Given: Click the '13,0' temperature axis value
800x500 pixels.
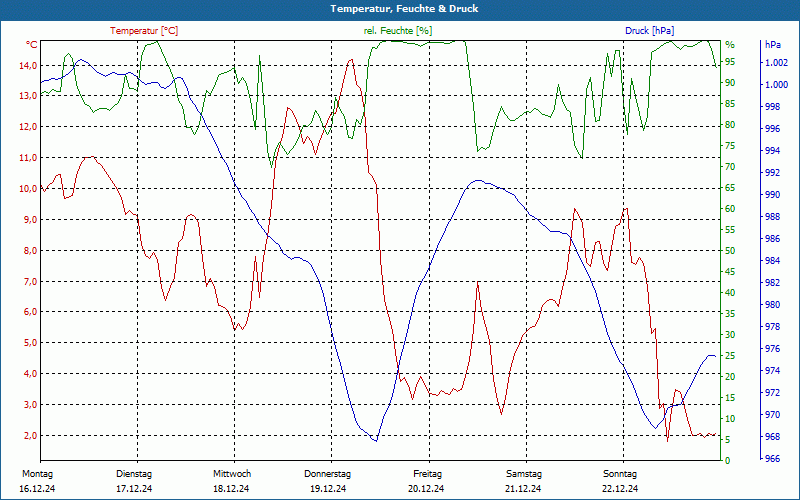Looking at the screenshot, I should click(x=28, y=96).
